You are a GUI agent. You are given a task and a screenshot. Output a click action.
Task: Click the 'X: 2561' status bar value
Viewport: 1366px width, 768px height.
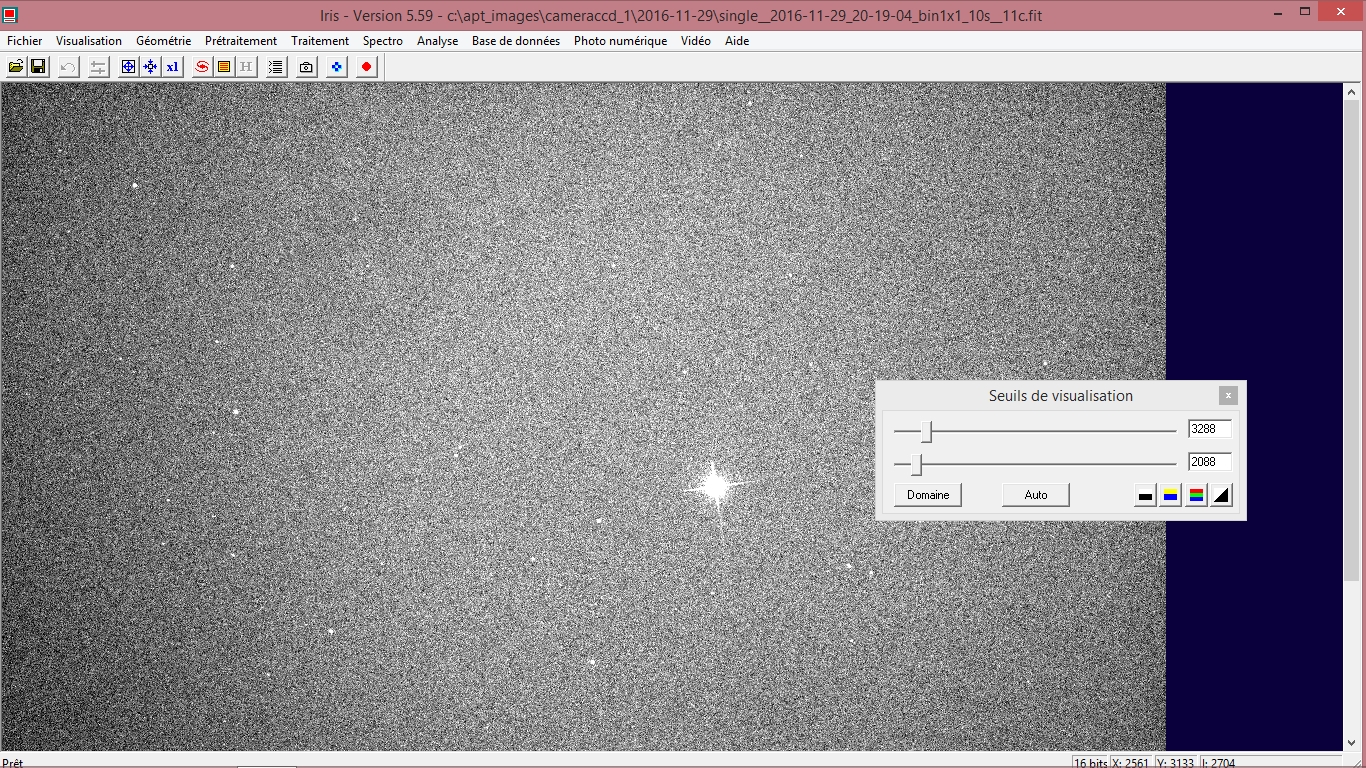(x=1133, y=762)
